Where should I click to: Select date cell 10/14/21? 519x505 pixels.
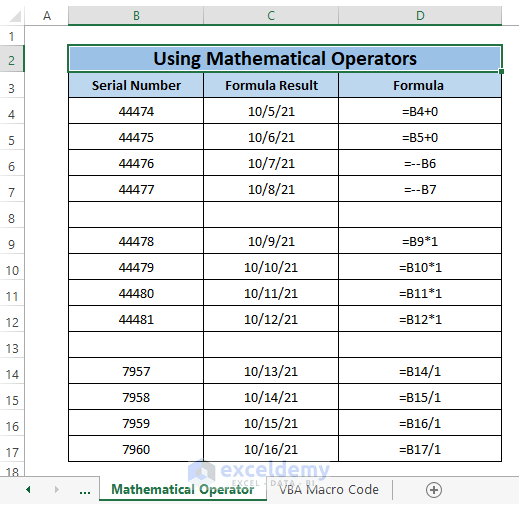[271, 397]
